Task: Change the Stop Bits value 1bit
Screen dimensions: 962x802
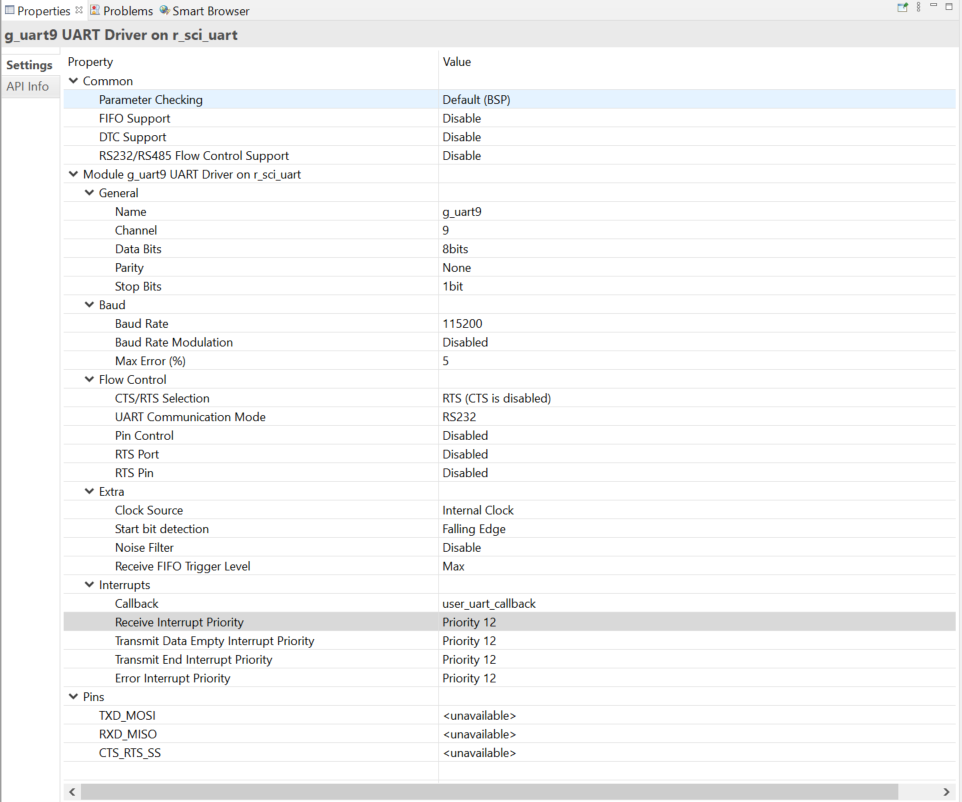Action: coord(453,287)
